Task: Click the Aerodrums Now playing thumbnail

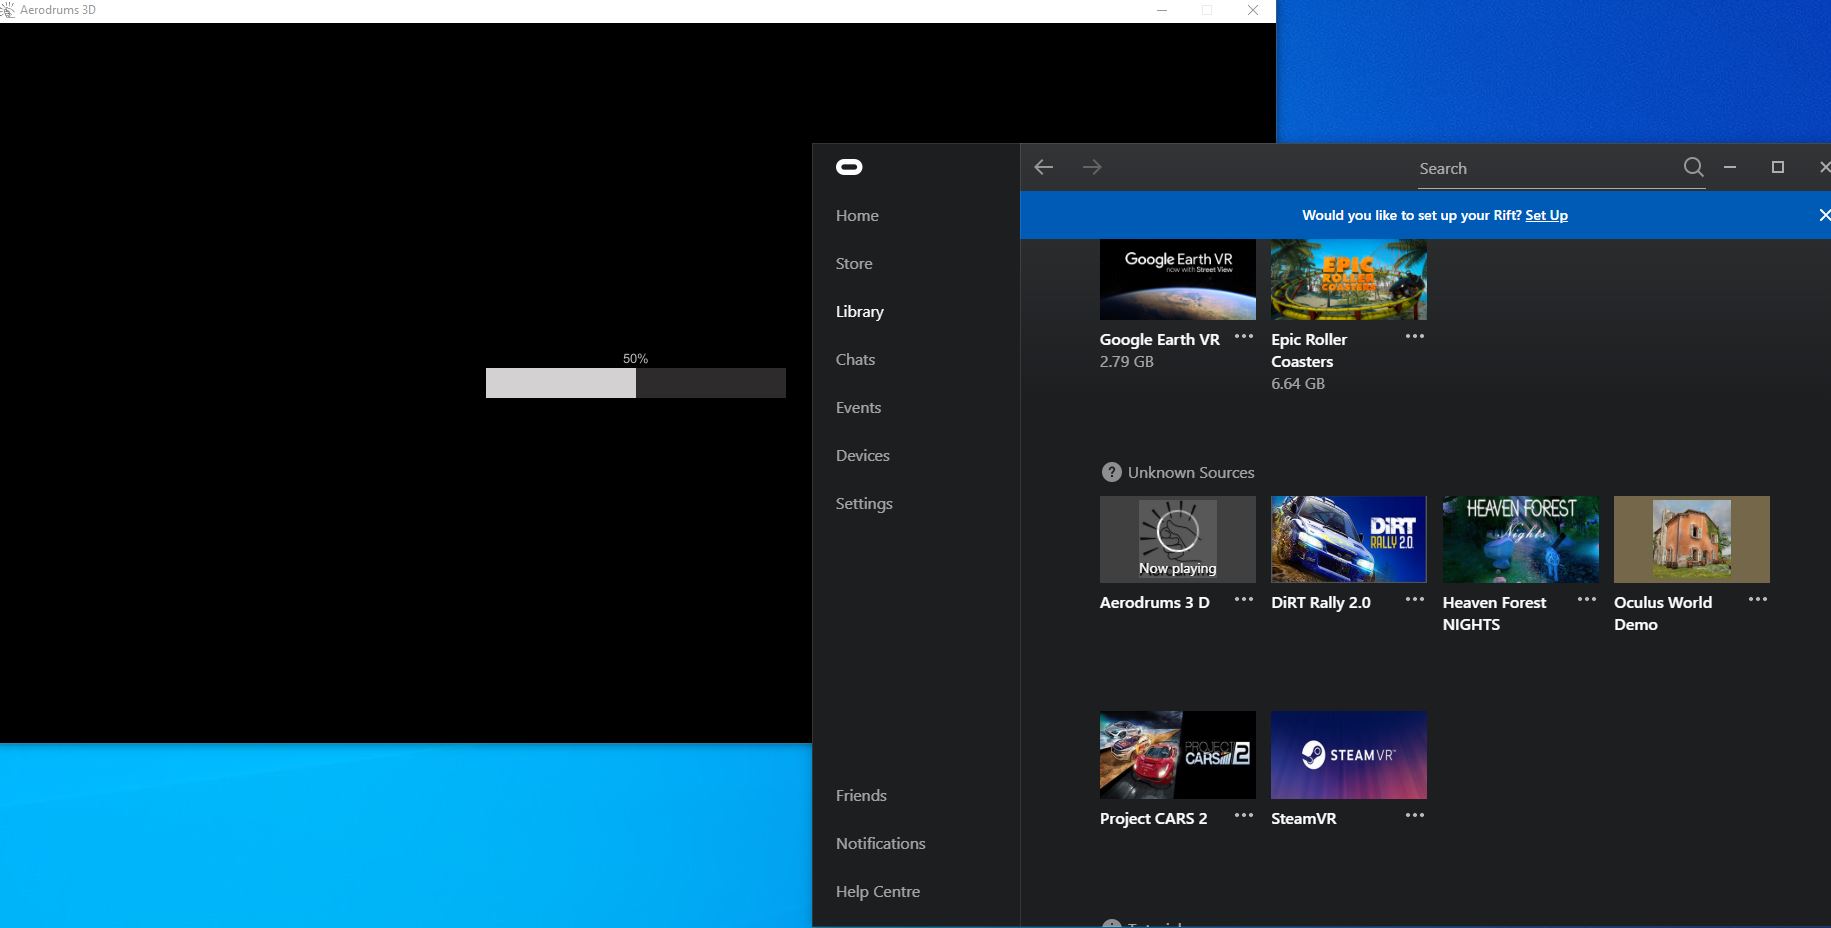Action: coord(1178,539)
